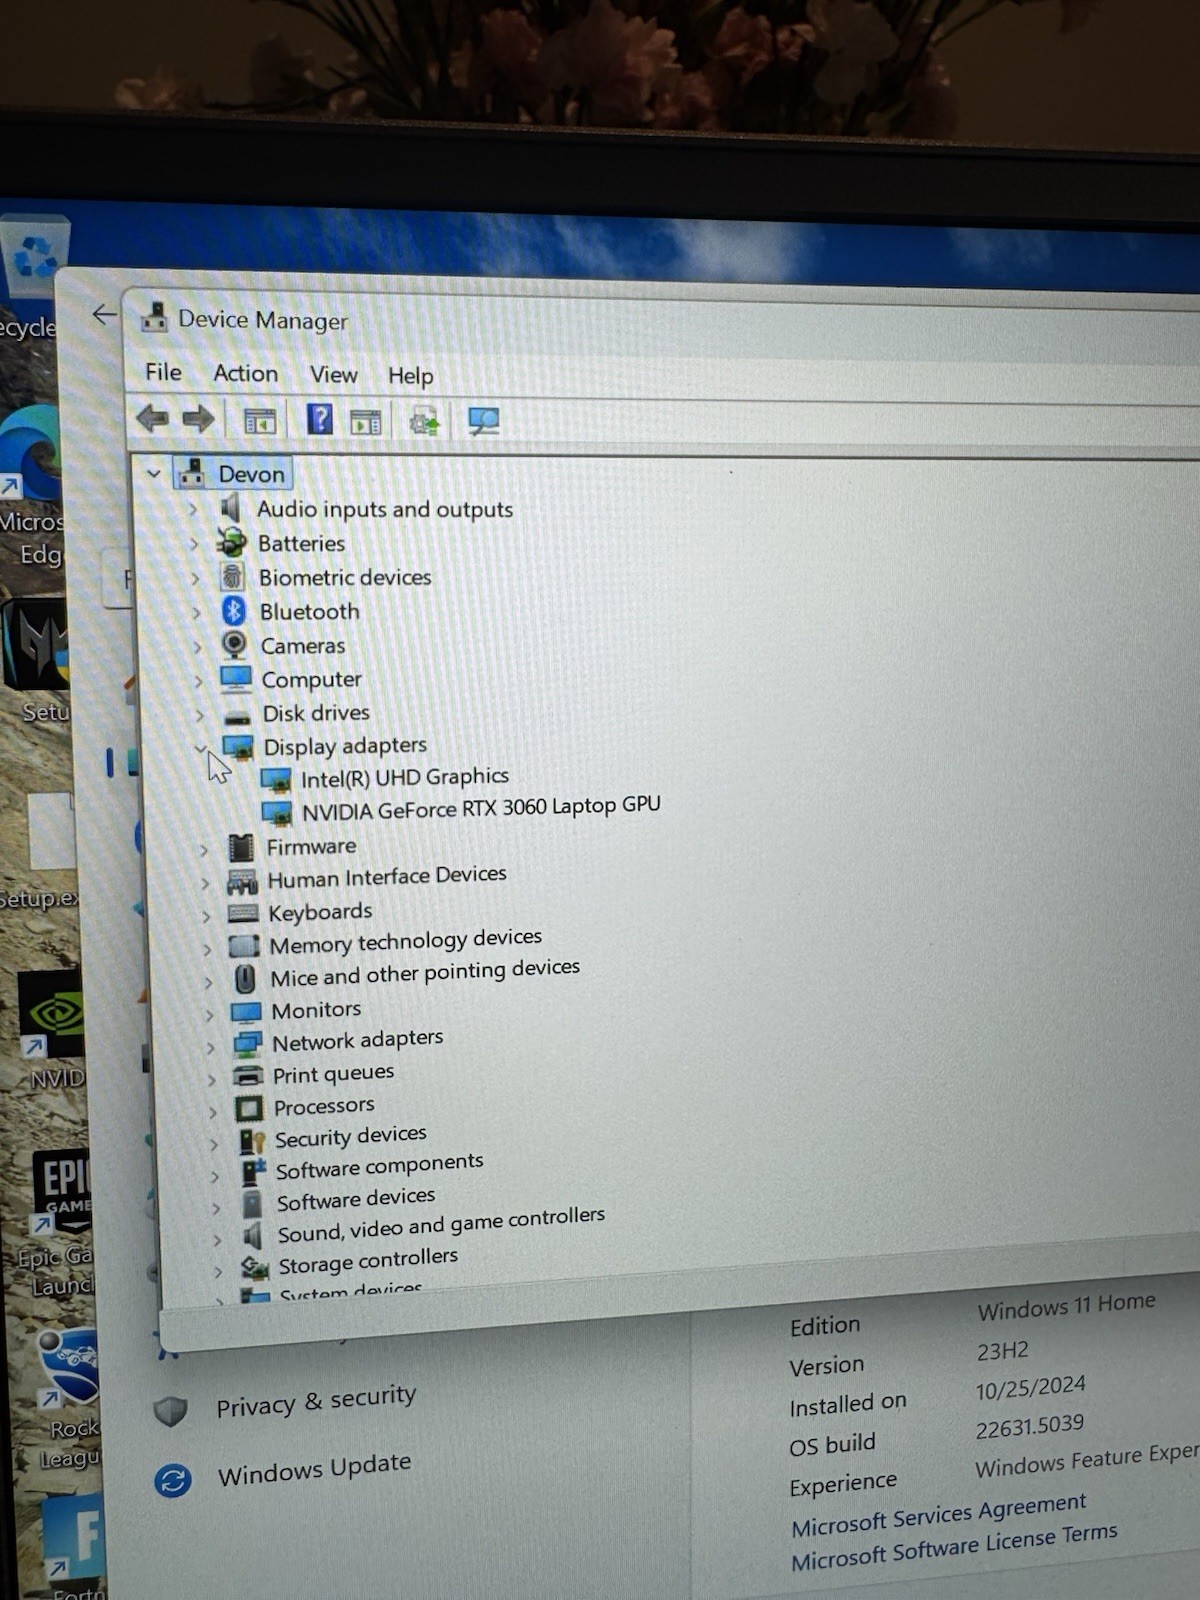Open the Help menu
The image size is (1200, 1600).
click(x=411, y=375)
